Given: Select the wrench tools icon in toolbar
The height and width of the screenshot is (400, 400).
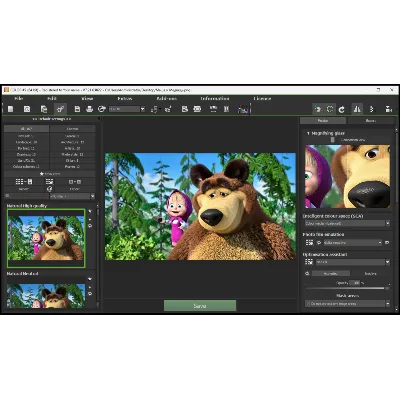Looking at the screenshot, I should click(61, 109).
